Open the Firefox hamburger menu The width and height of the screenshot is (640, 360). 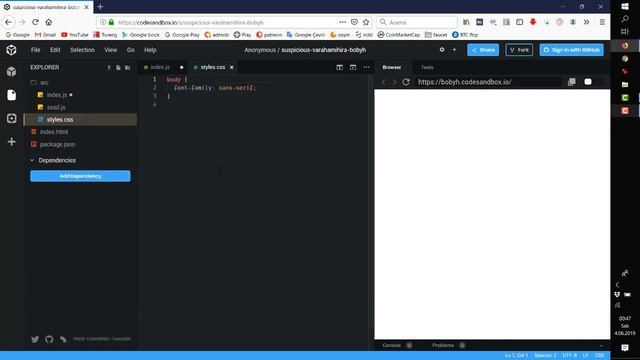(602, 22)
